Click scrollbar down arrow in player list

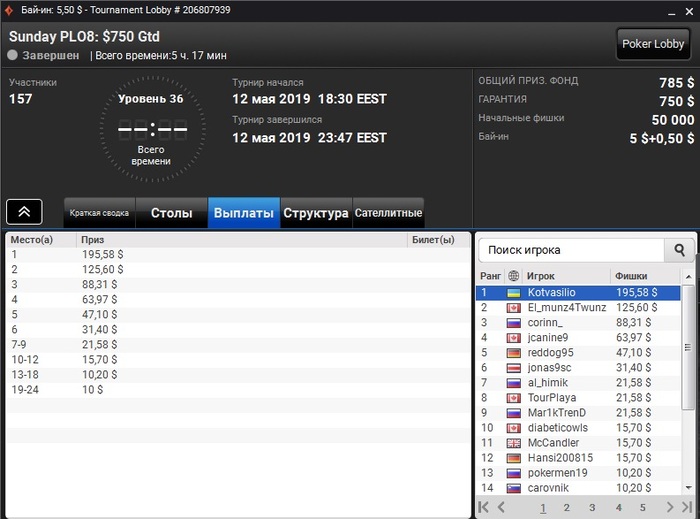688,488
